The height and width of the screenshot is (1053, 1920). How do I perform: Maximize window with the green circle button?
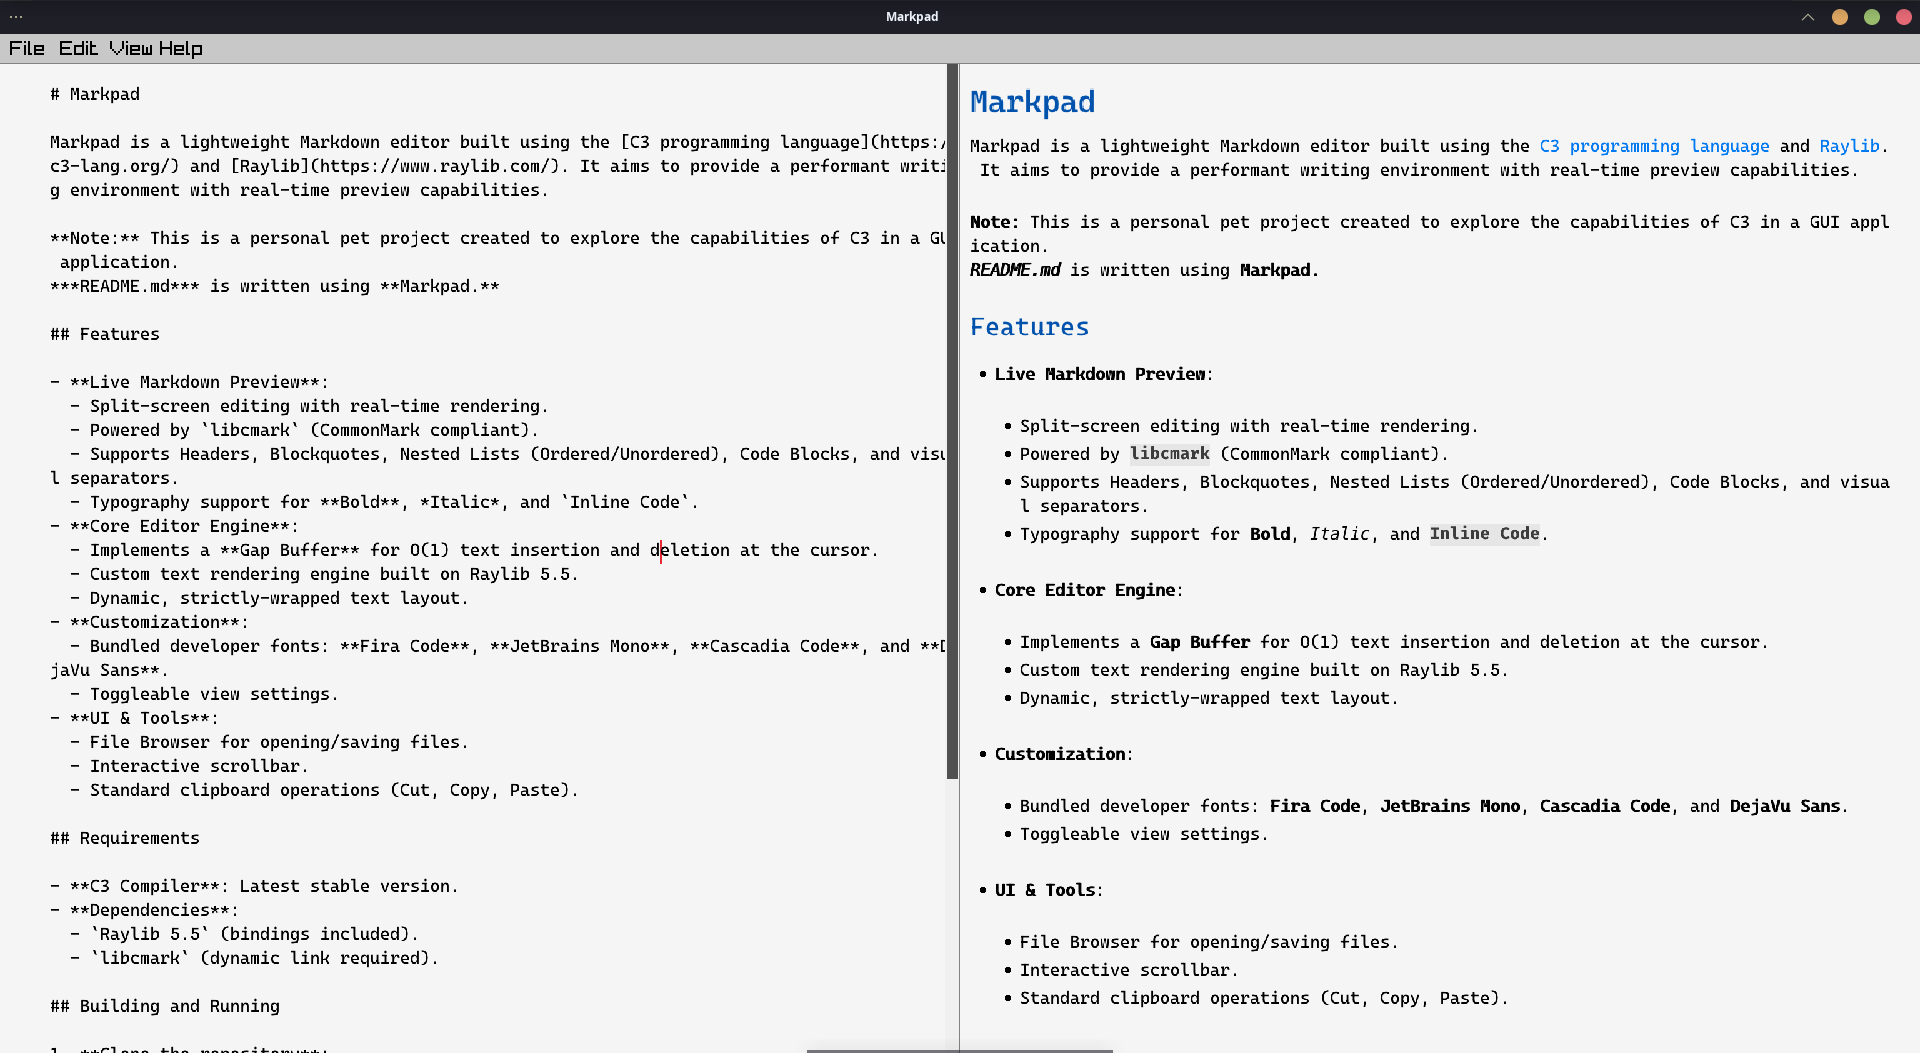click(x=1872, y=17)
